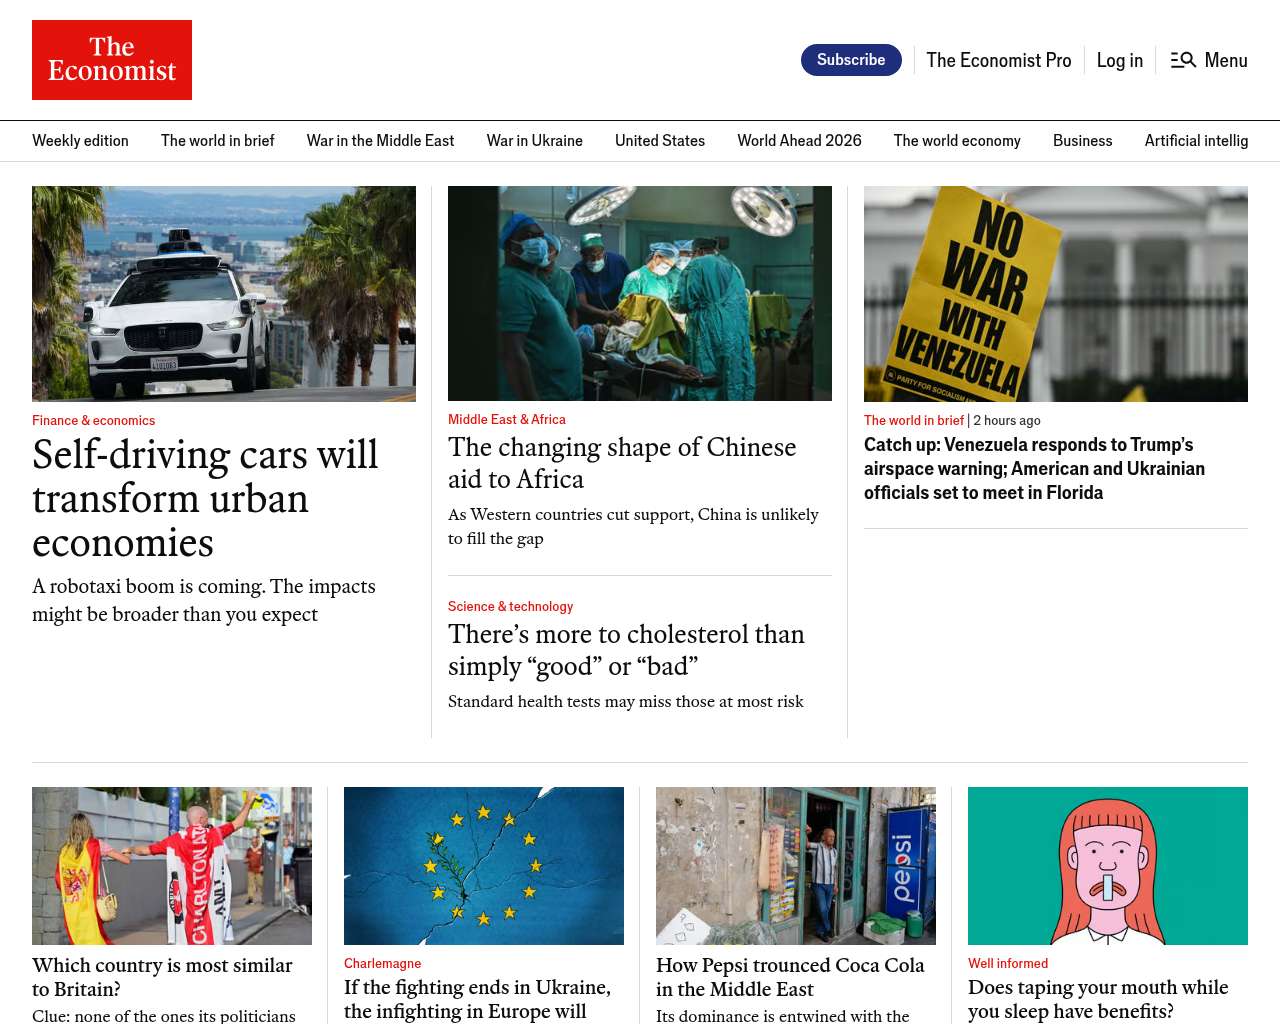Read Which country is most similar to Britain

point(162,977)
